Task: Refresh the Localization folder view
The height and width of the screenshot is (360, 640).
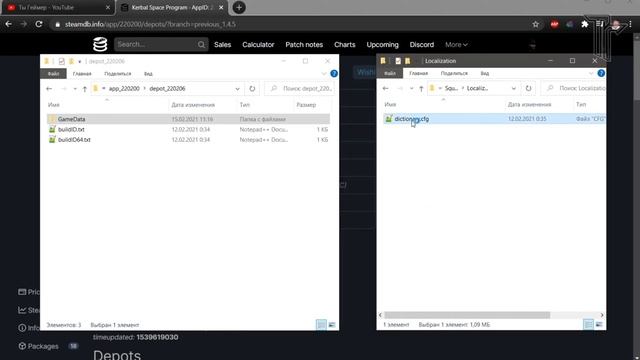Action: pos(529,88)
